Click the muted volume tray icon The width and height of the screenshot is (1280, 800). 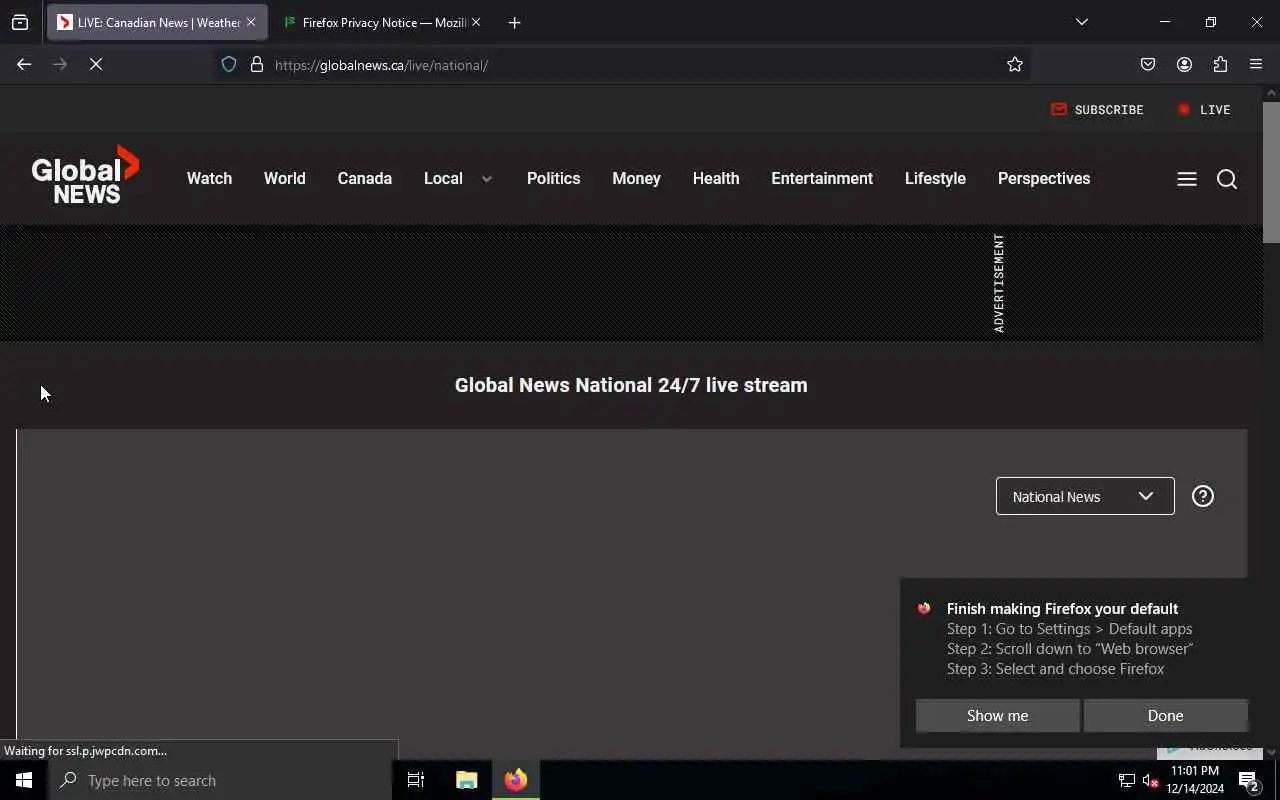(1150, 781)
